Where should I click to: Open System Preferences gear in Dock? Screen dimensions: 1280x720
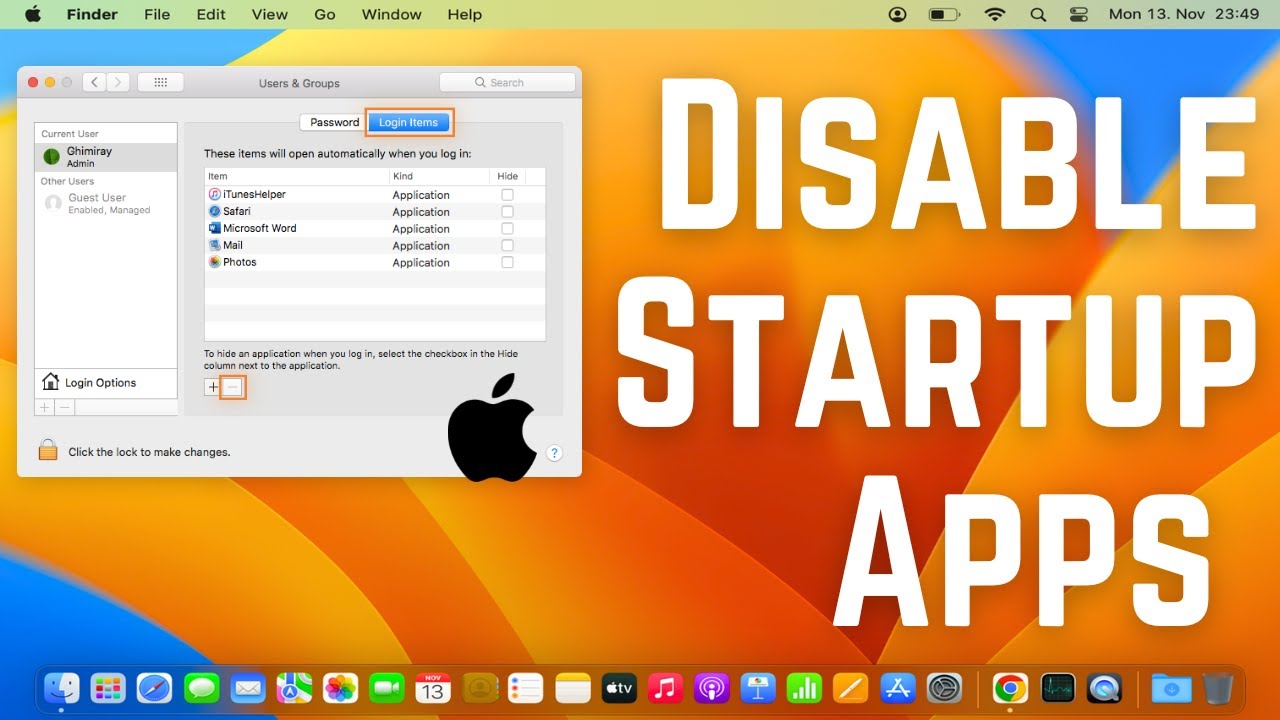click(x=945, y=688)
